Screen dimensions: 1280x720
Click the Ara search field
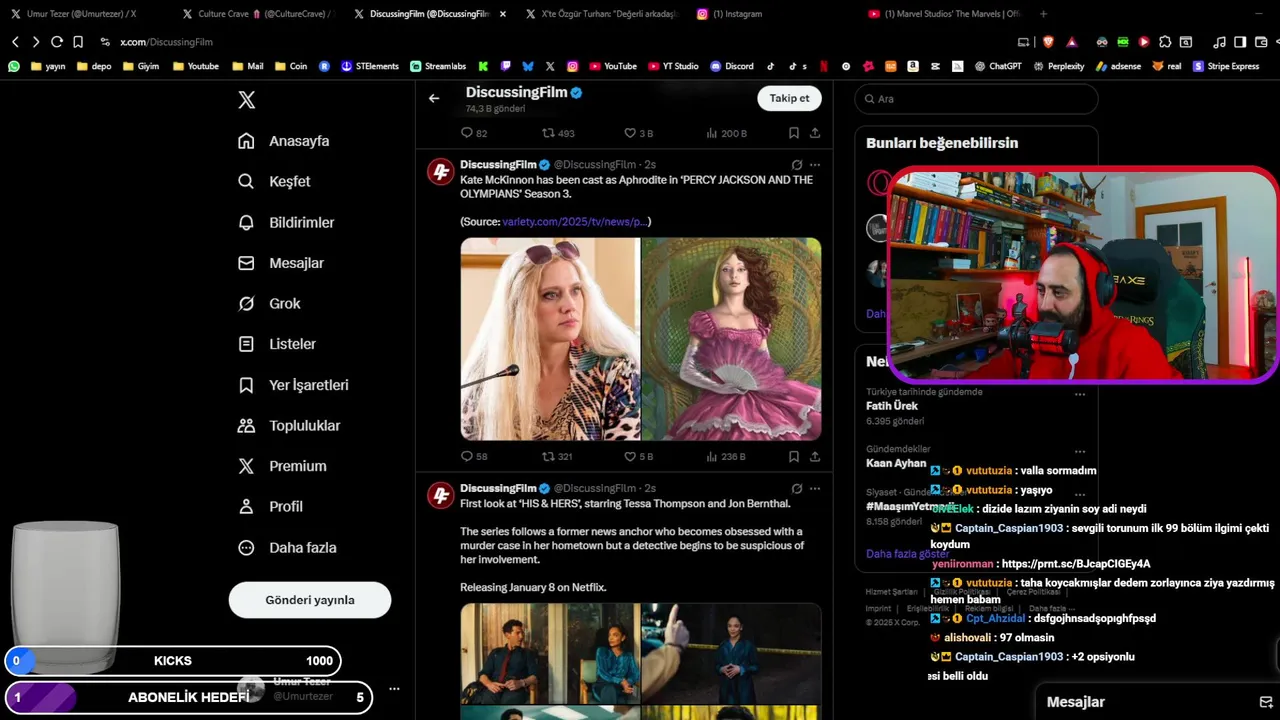coord(976,99)
